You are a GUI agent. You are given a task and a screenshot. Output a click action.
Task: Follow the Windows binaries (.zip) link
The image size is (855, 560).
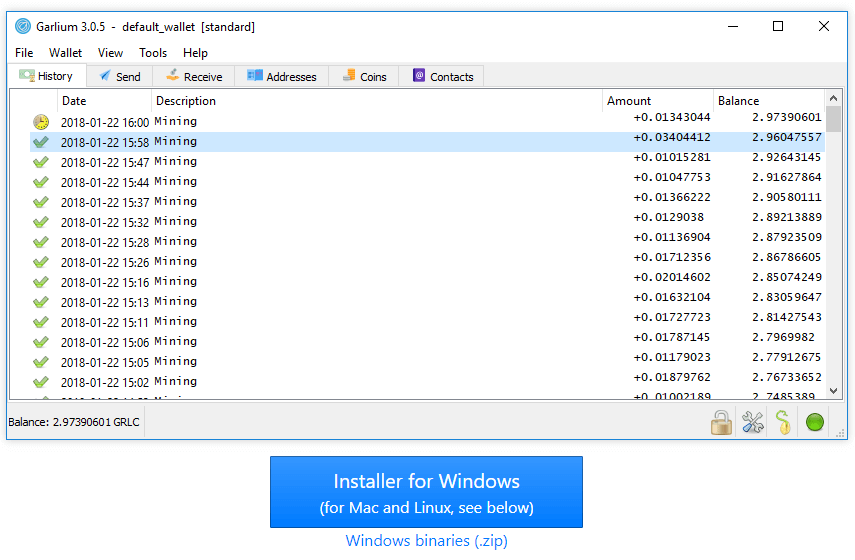click(426, 541)
